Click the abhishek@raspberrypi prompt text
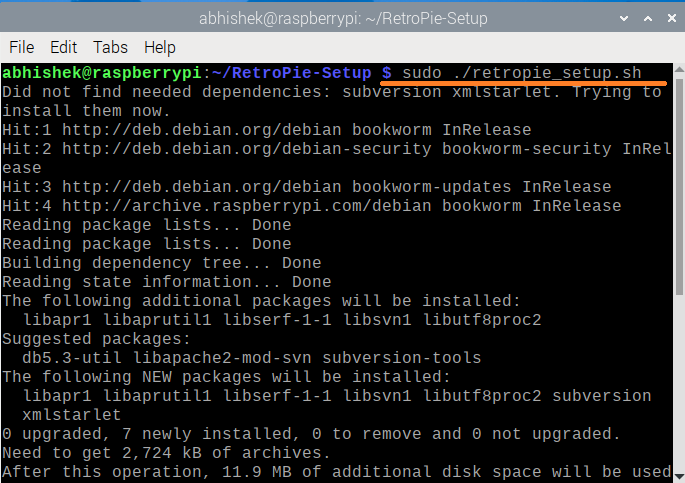Viewport: 685px width, 483px height. click(x=102, y=73)
